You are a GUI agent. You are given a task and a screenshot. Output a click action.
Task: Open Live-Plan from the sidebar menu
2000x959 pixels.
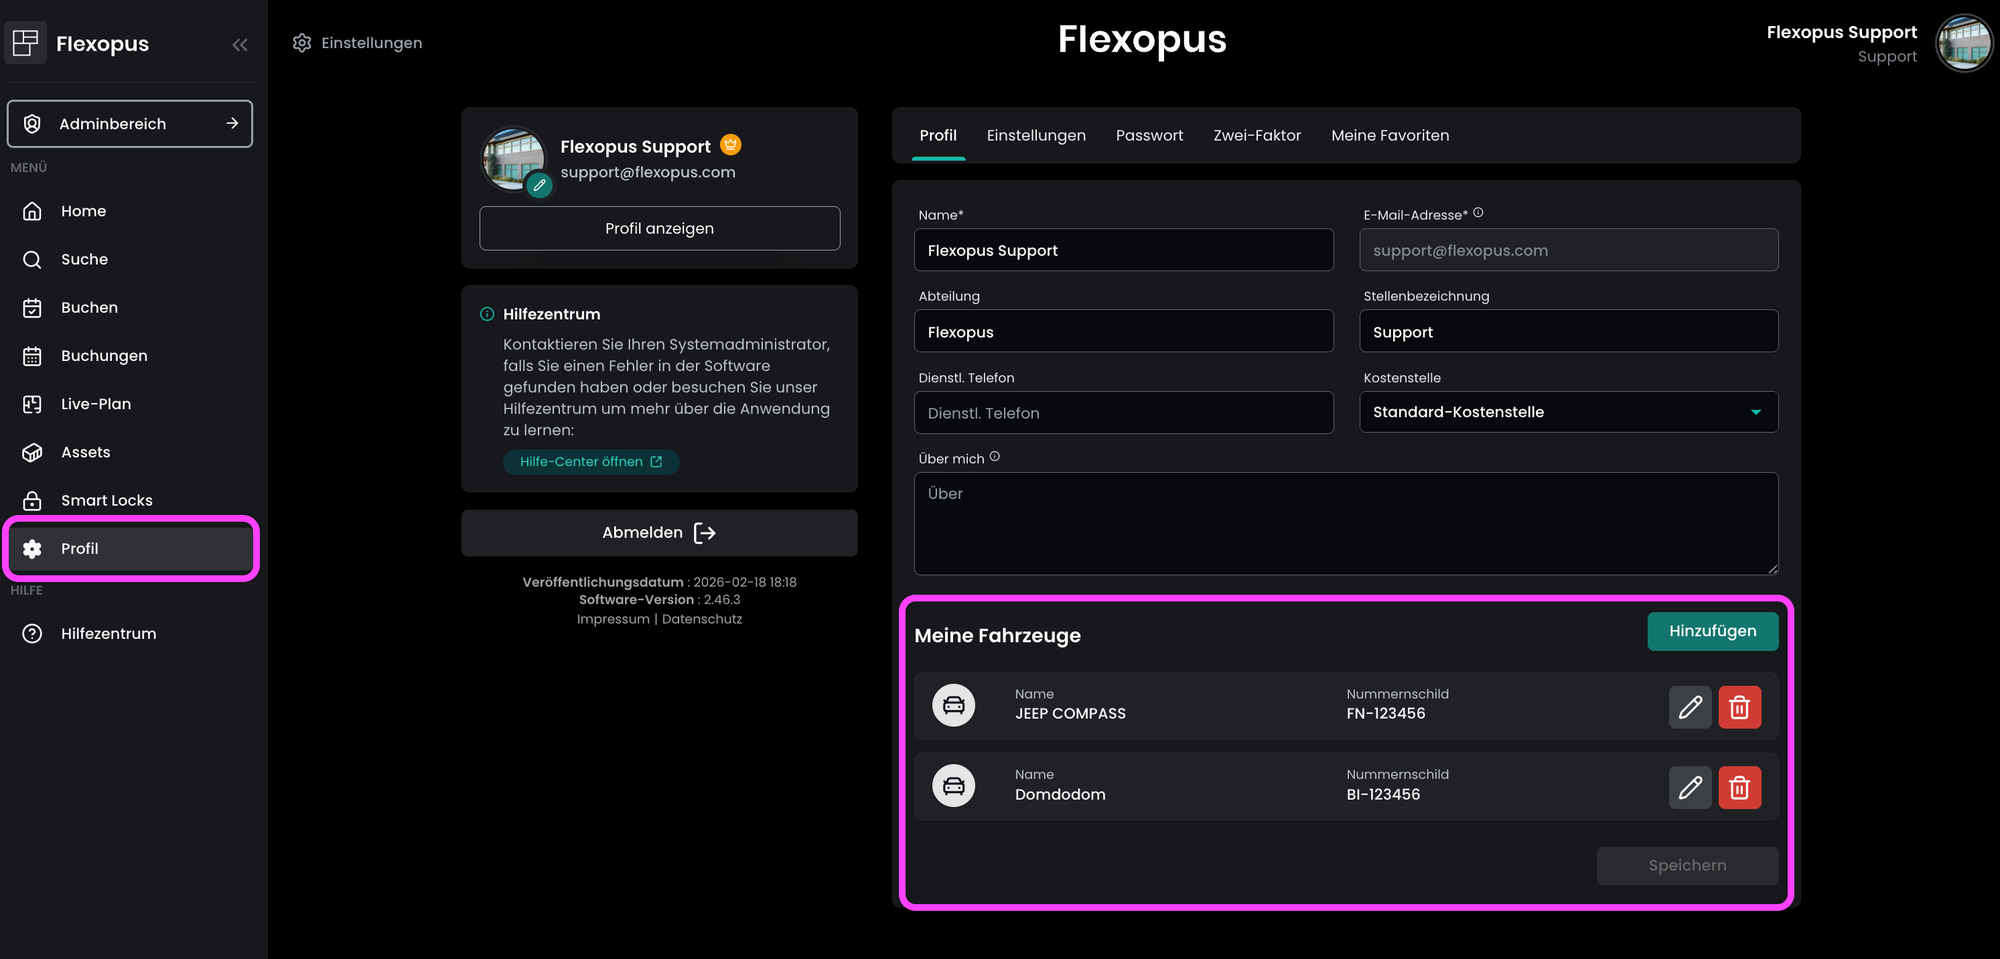95,404
